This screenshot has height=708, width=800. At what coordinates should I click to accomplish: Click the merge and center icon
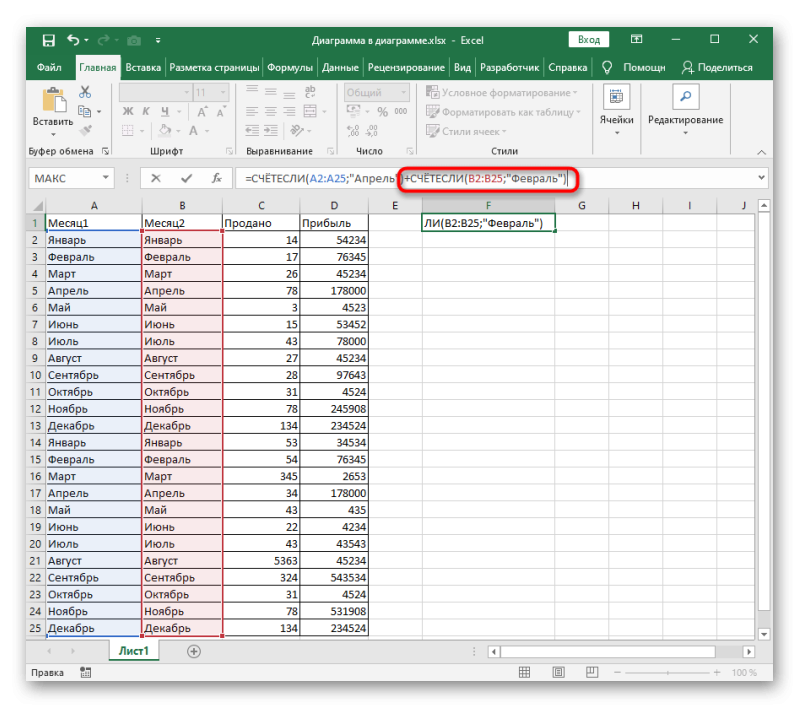coord(310,111)
